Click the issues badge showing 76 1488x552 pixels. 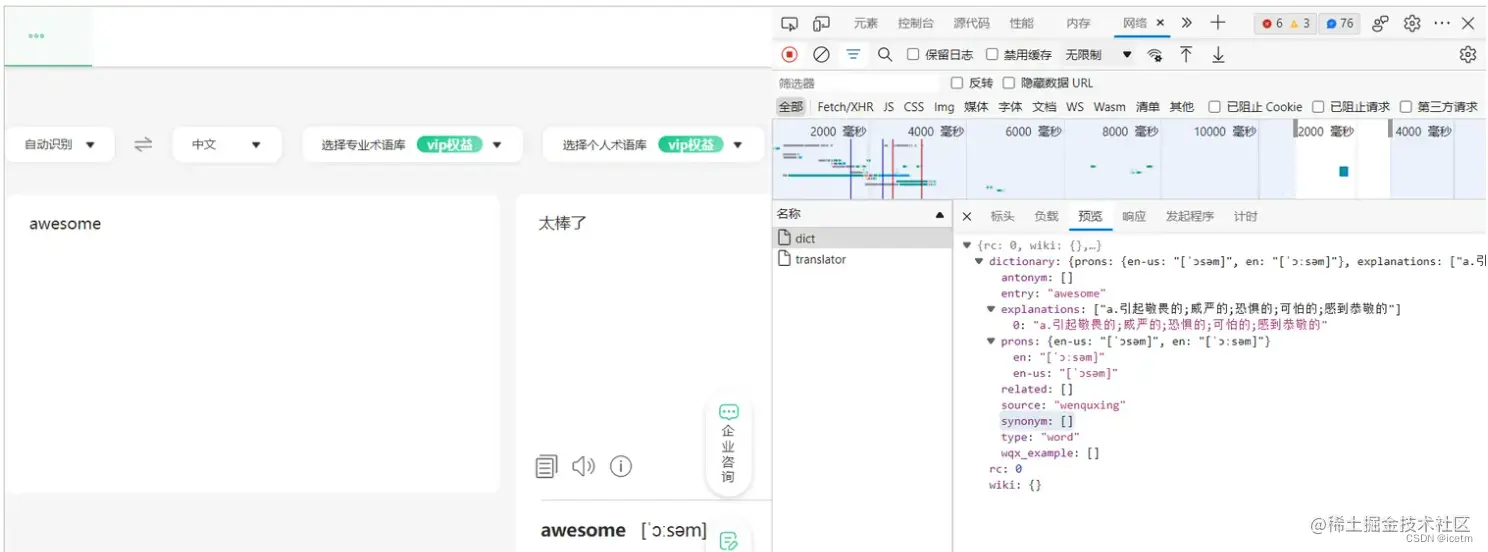tap(1339, 23)
